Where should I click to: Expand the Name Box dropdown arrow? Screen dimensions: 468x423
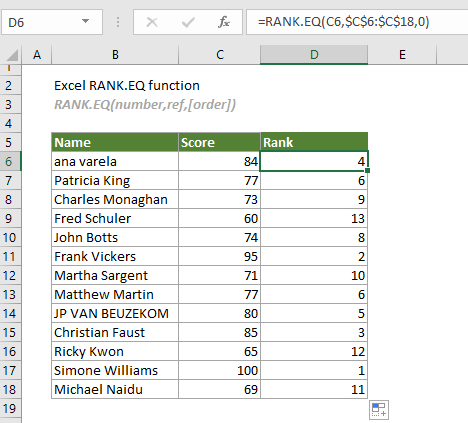click(x=85, y=22)
